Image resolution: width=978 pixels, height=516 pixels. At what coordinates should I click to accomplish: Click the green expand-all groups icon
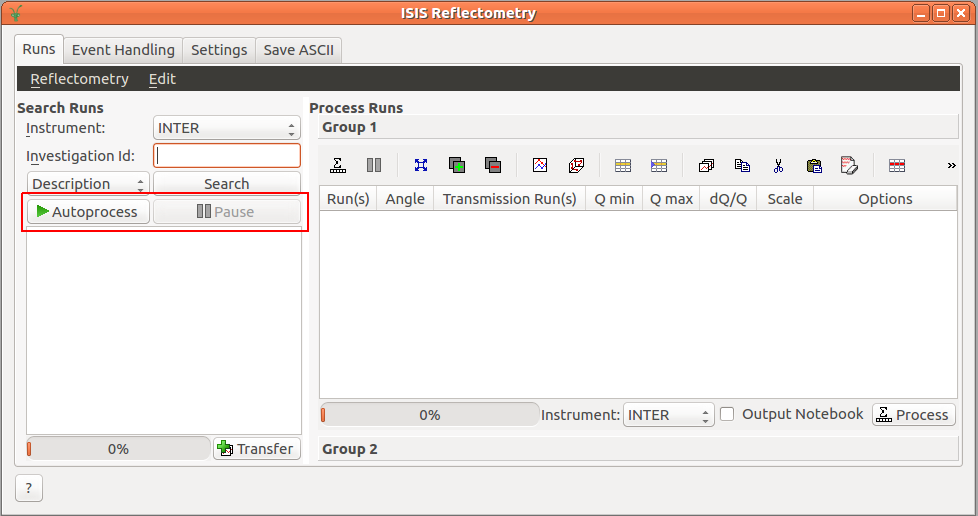457,165
